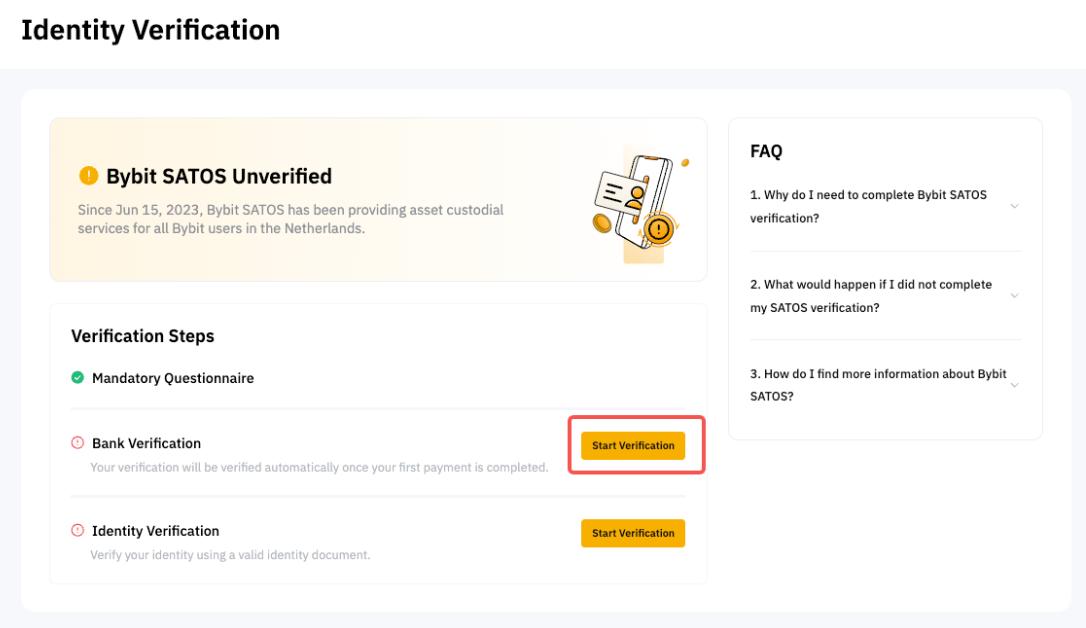Click the green checkmark next to Mandatory Questionnaire
This screenshot has width=1086, height=628.
click(78, 377)
